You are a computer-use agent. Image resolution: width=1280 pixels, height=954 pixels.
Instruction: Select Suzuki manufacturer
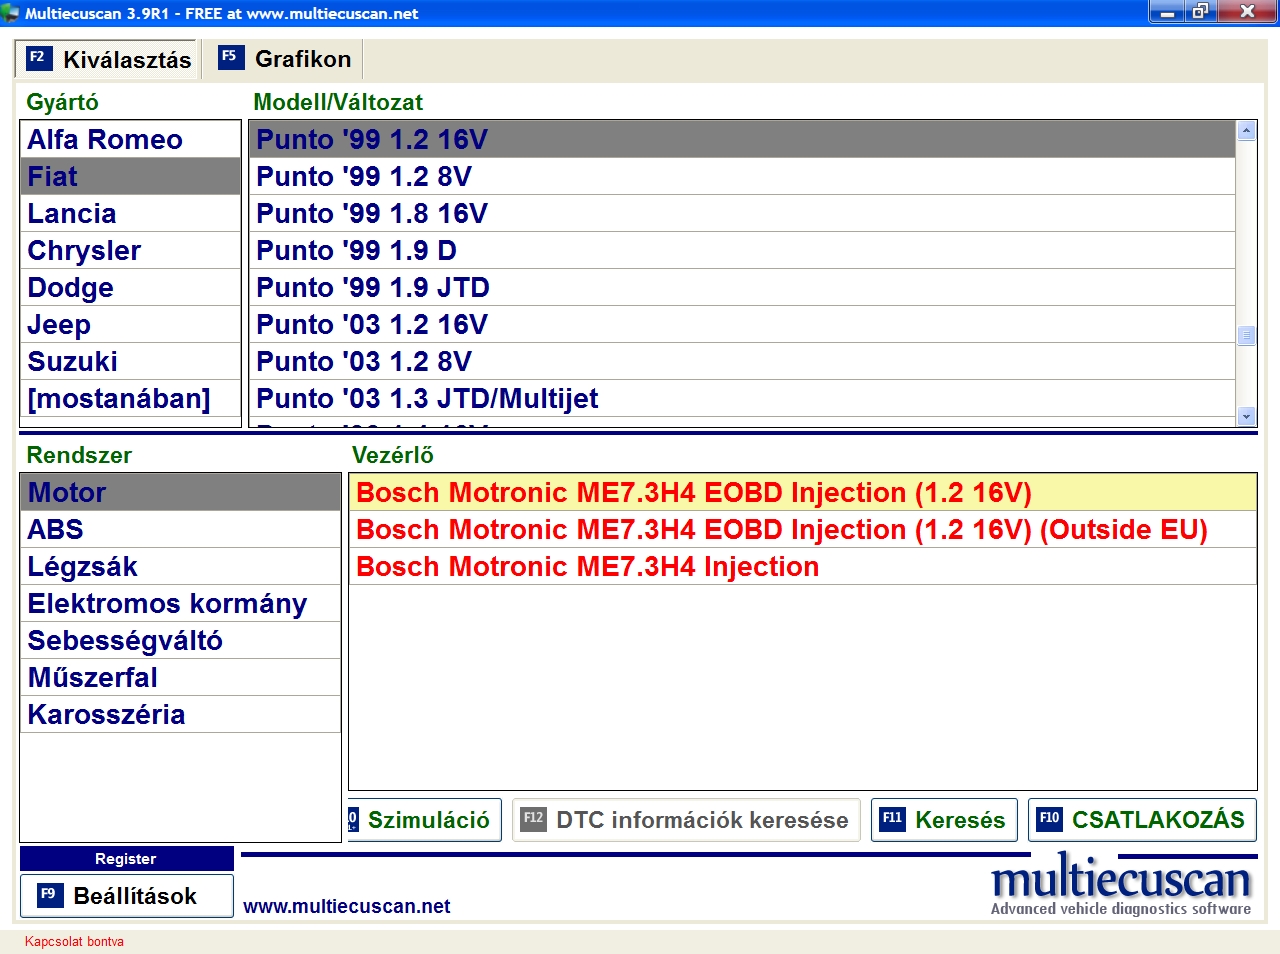point(130,362)
